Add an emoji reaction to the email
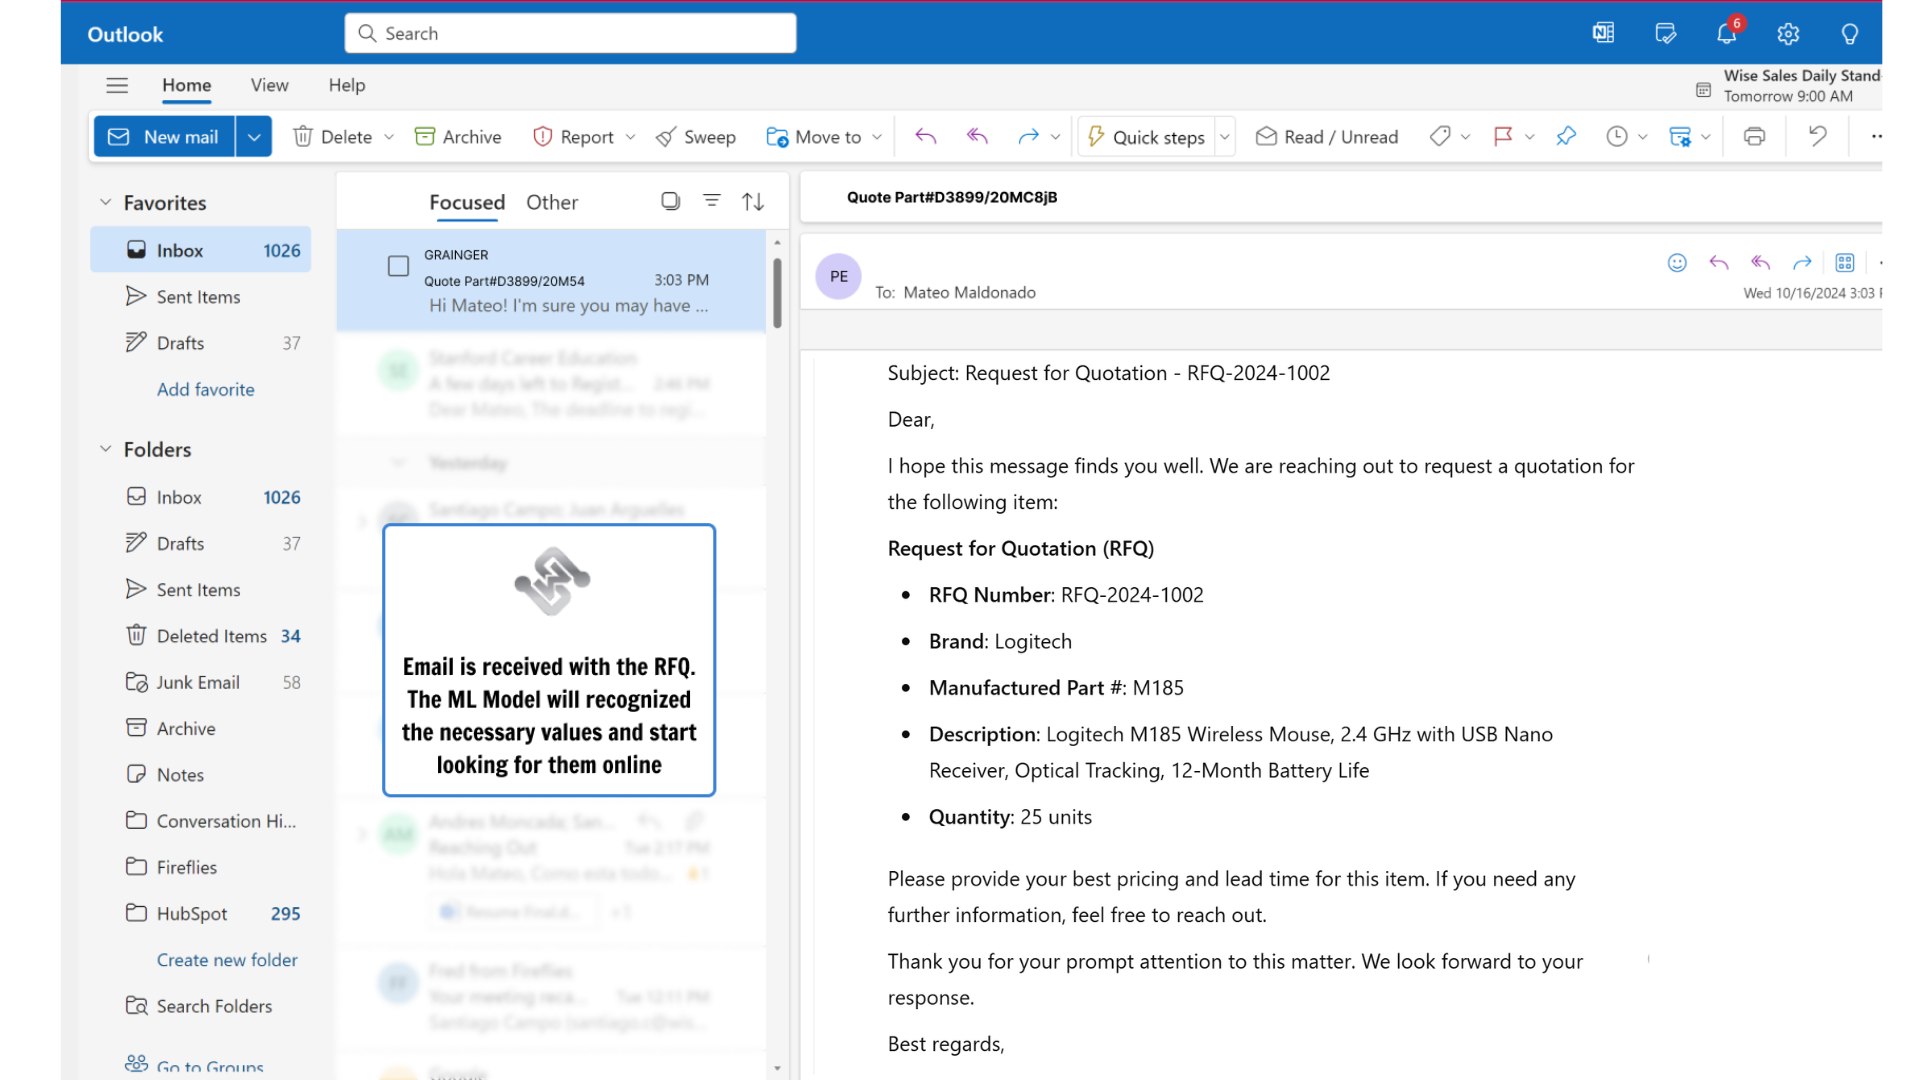This screenshot has width=1920, height=1080. point(1677,263)
